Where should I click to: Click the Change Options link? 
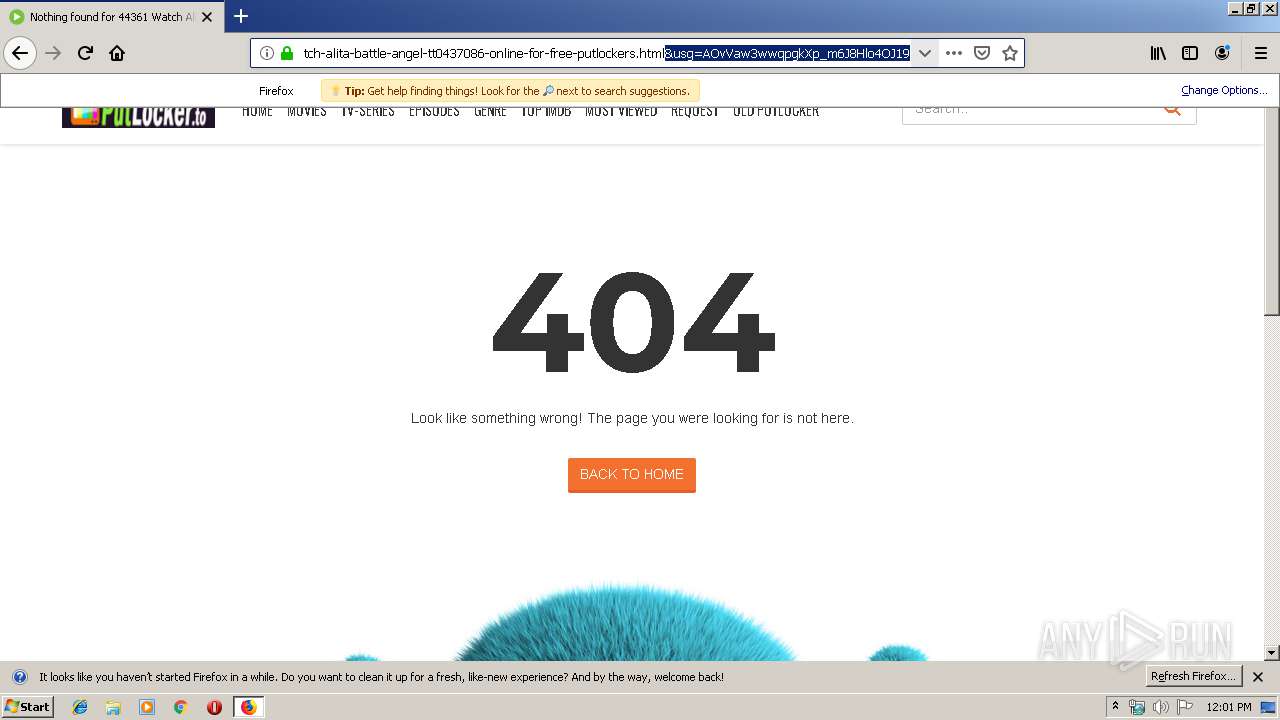tap(1223, 90)
